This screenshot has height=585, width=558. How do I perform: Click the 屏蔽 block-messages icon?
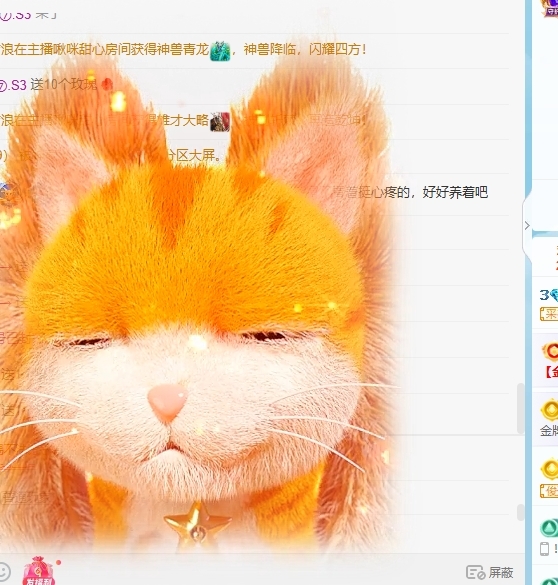[475, 572]
